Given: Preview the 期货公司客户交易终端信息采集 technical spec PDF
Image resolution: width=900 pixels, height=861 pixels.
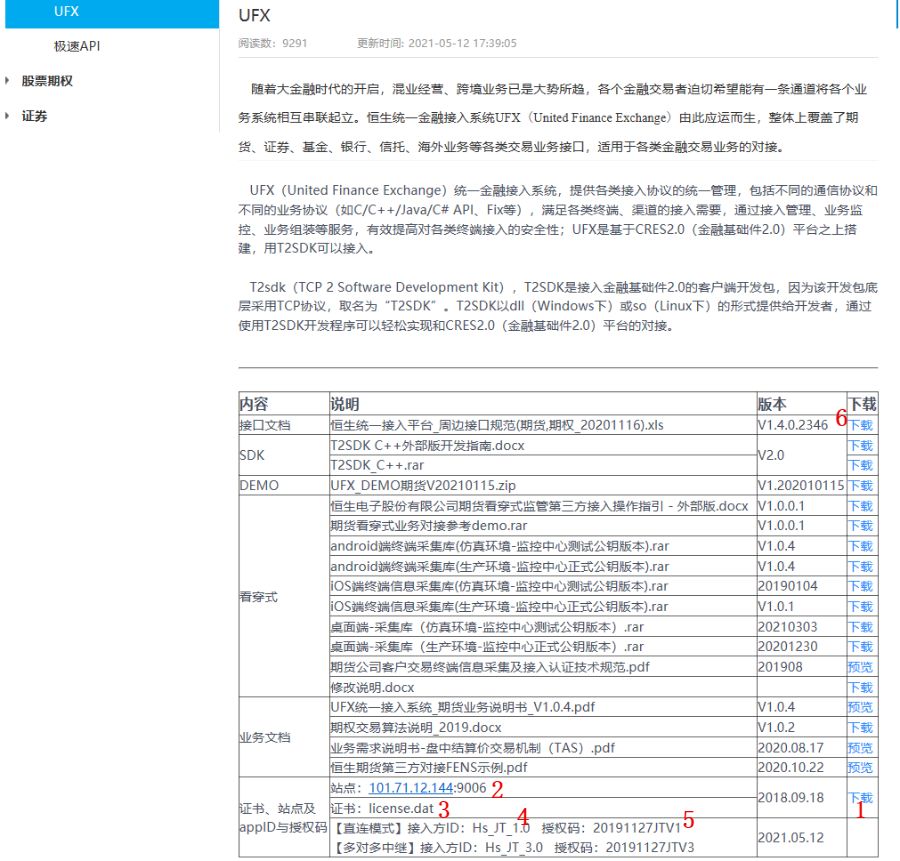Looking at the screenshot, I should (x=860, y=668).
